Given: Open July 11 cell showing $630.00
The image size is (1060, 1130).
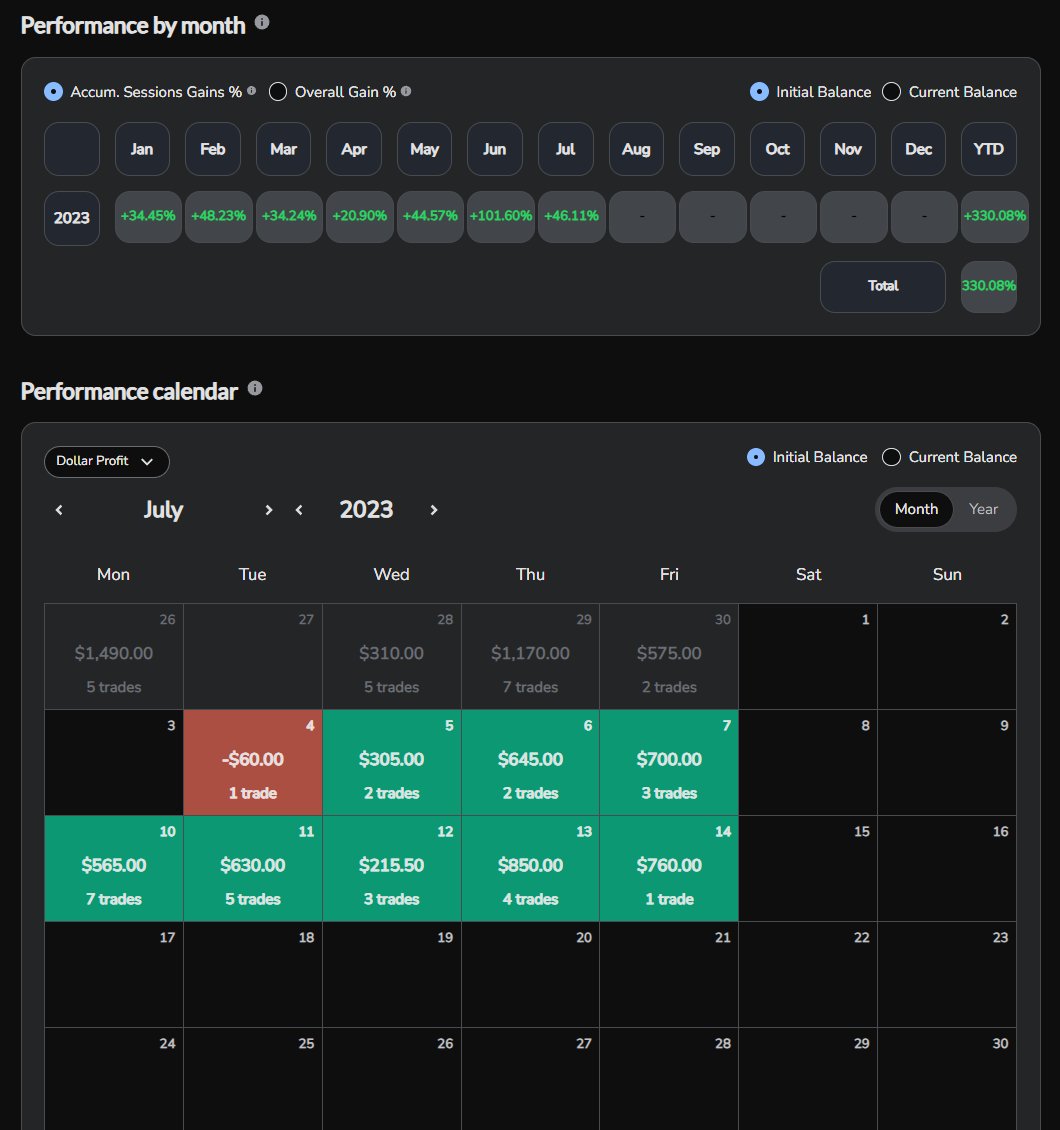Looking at the screenshot, I should click(x=253, y=868).
